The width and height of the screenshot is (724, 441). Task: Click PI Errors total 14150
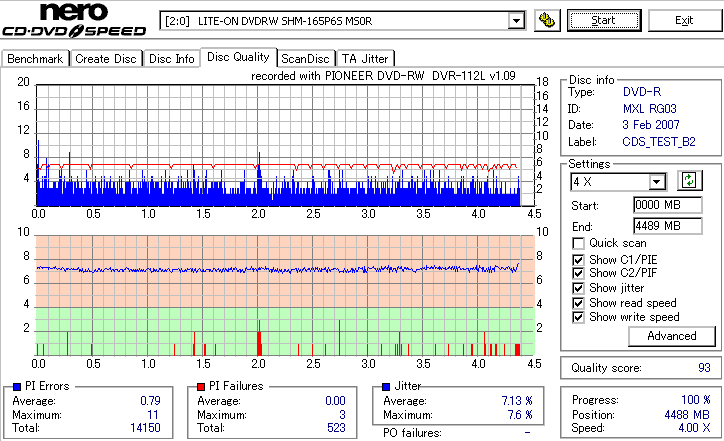point(145,428)
